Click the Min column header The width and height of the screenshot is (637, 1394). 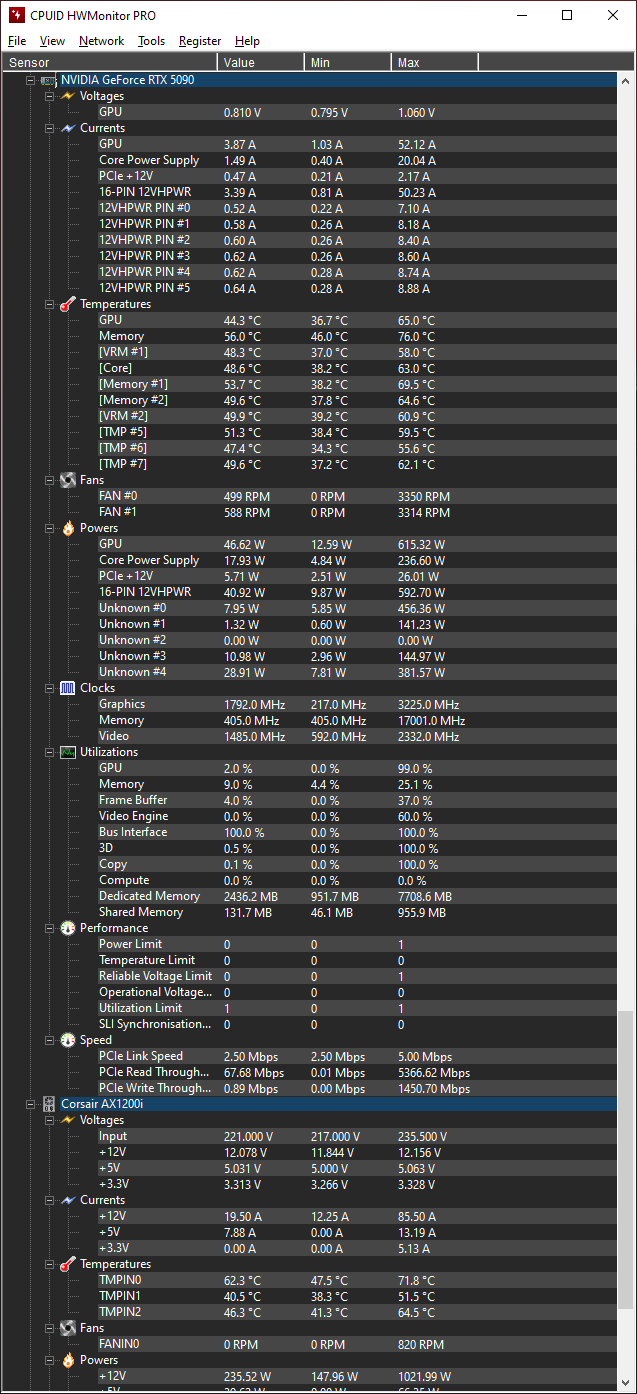[348, 62]
